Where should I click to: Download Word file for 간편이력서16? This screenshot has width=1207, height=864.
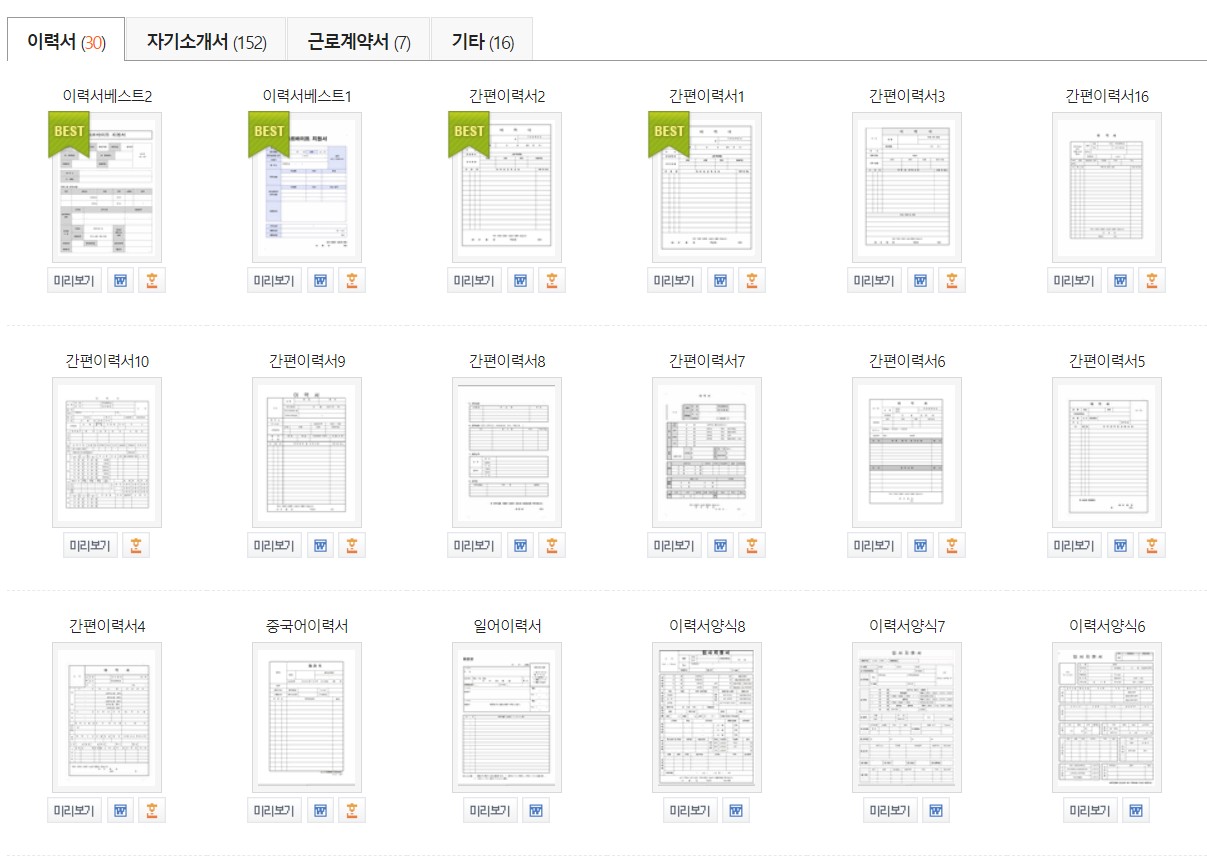pos(1120,280)
